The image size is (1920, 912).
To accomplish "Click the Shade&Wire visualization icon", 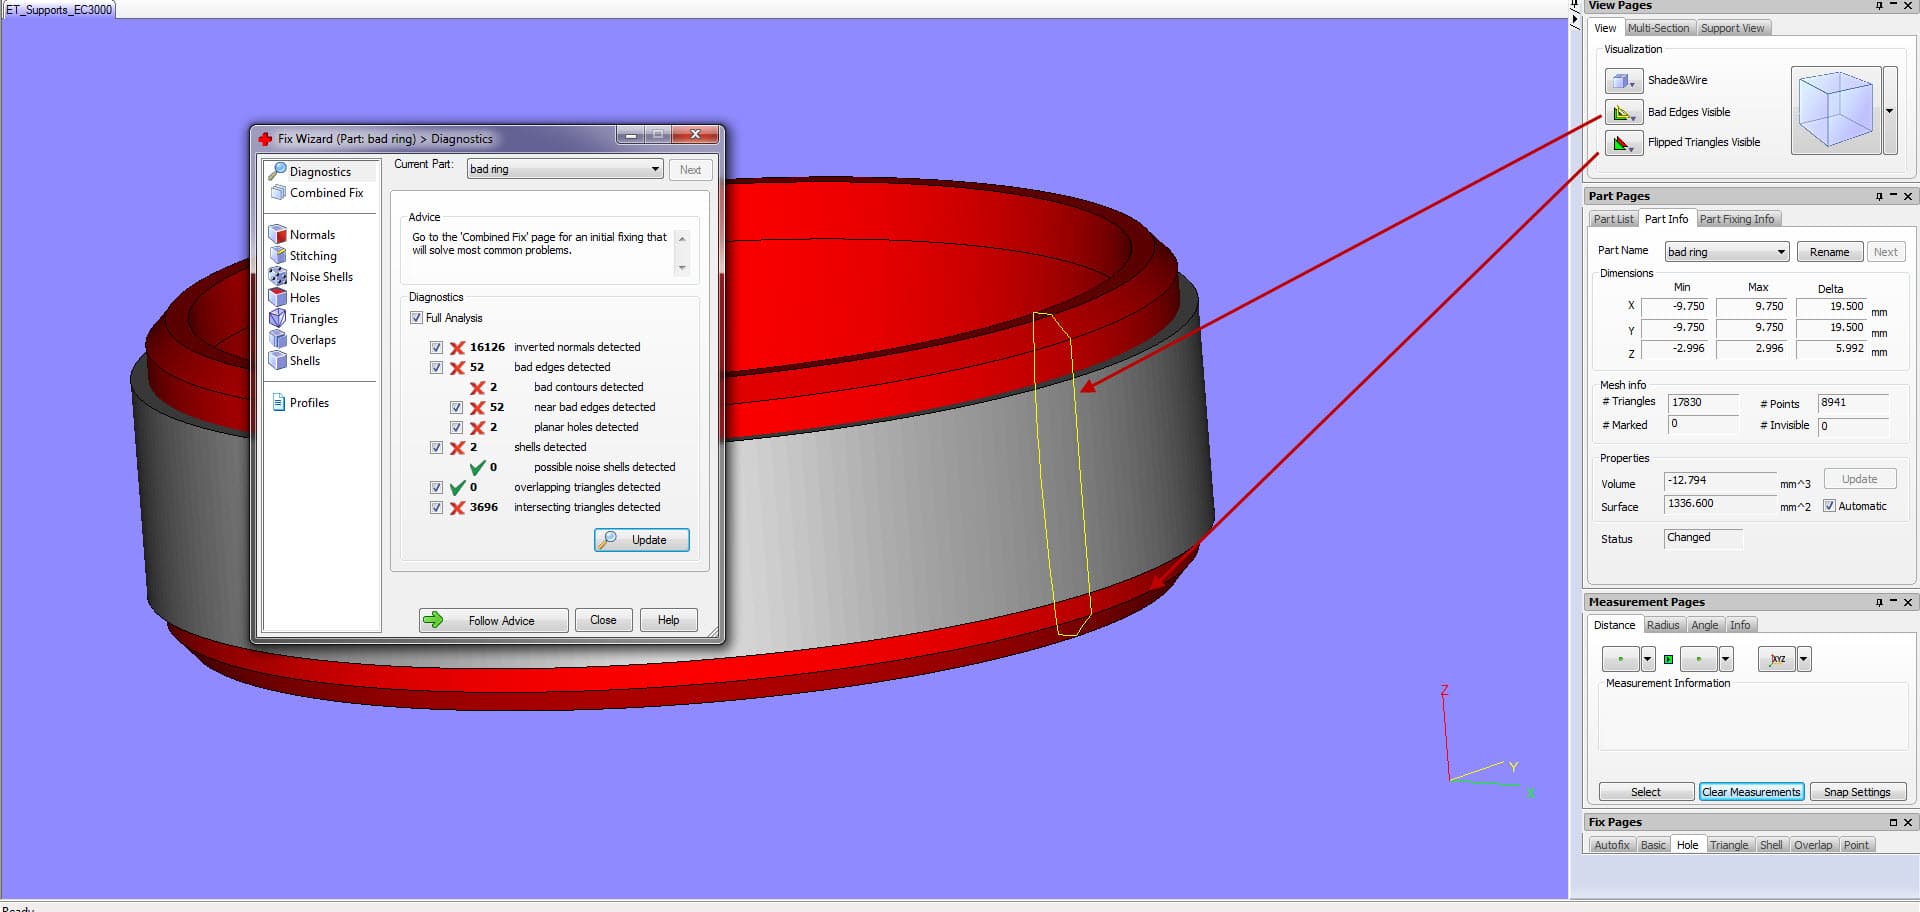I will pos(1623,80).
